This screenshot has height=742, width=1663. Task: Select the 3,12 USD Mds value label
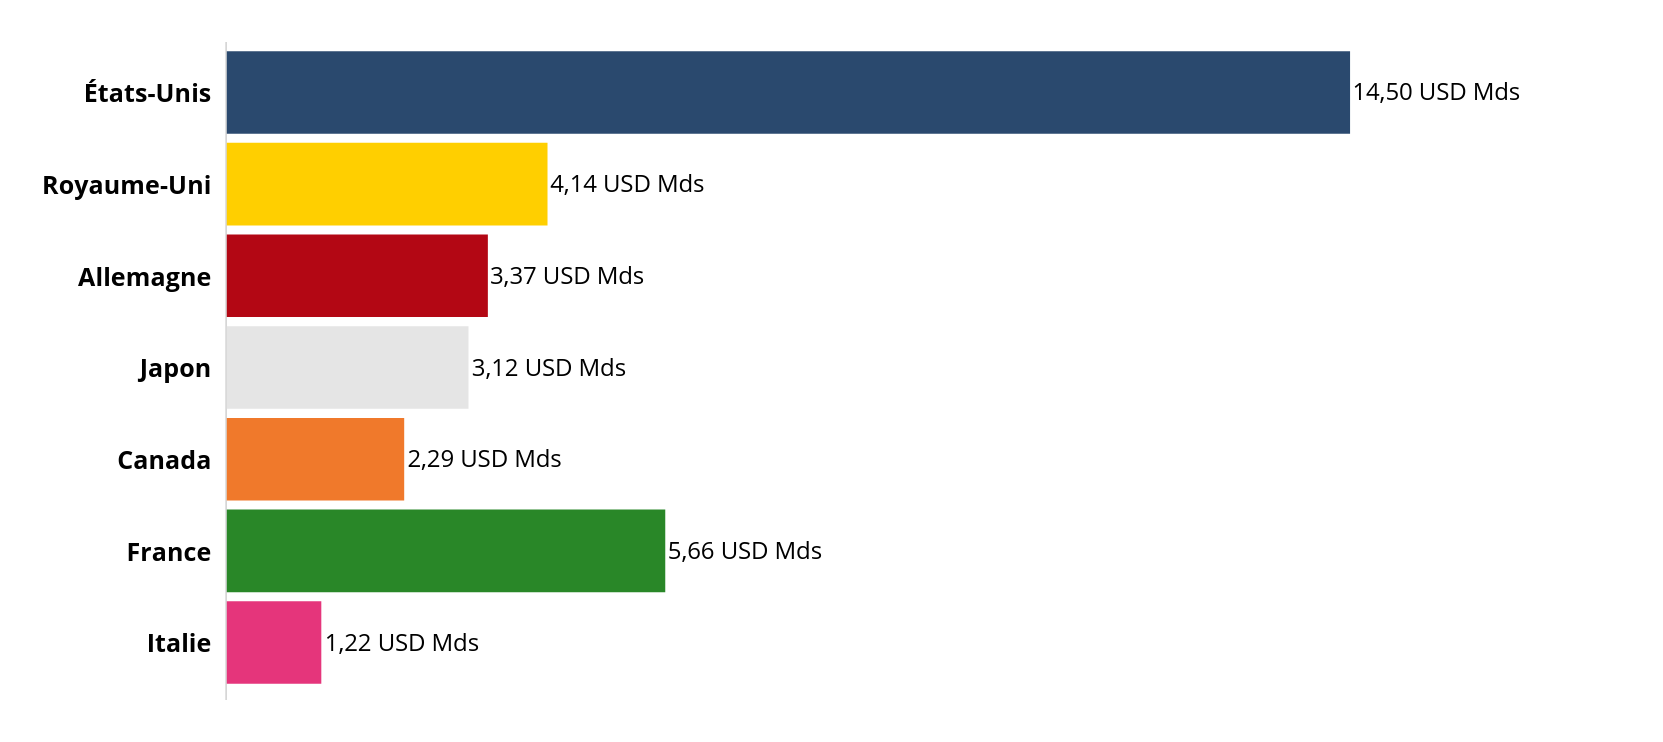(549, 368)
